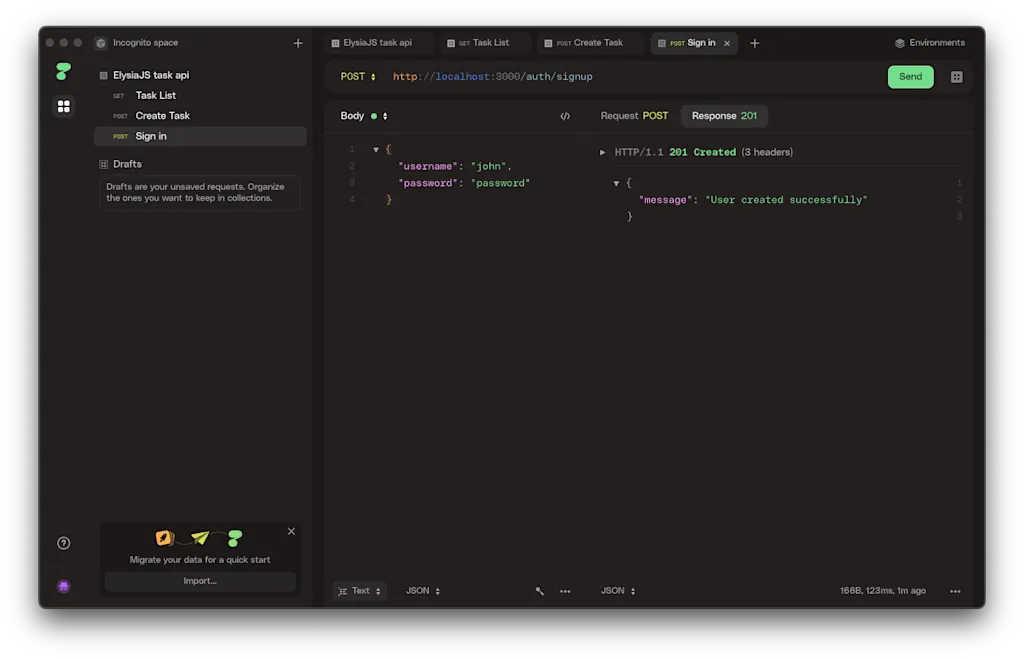Select the Sign in tab

693,43
